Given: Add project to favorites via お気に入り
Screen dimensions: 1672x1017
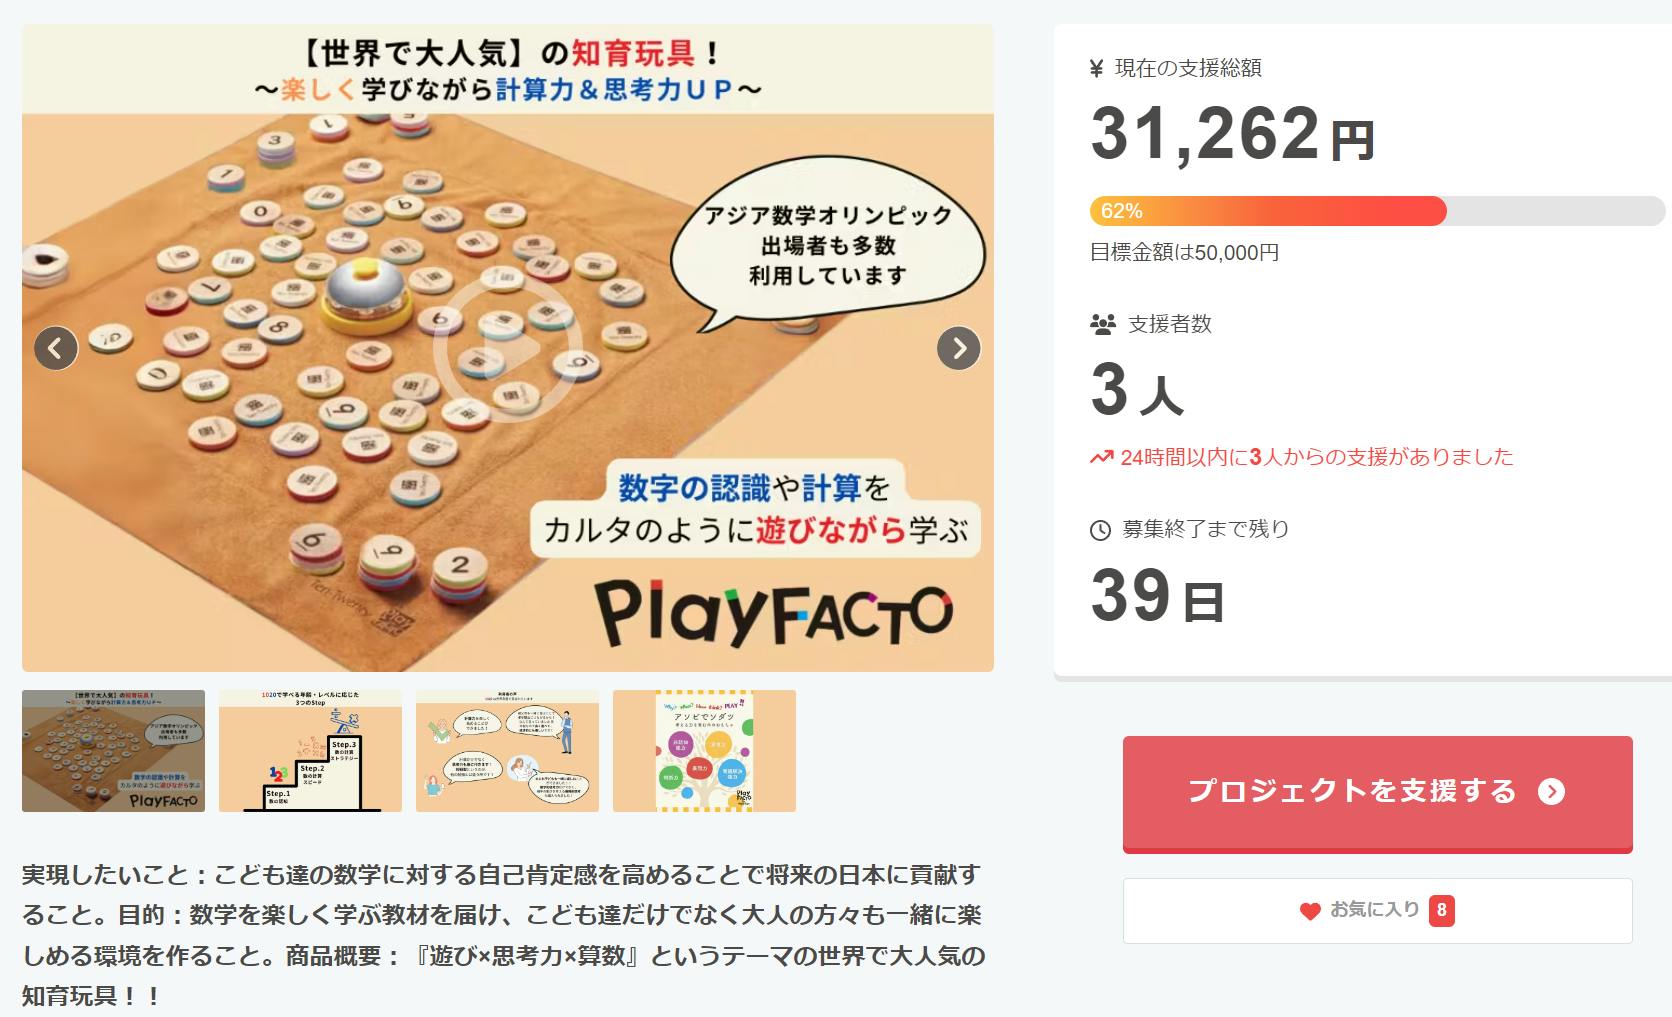Looking at the screenshot, I should (1377, 910).
